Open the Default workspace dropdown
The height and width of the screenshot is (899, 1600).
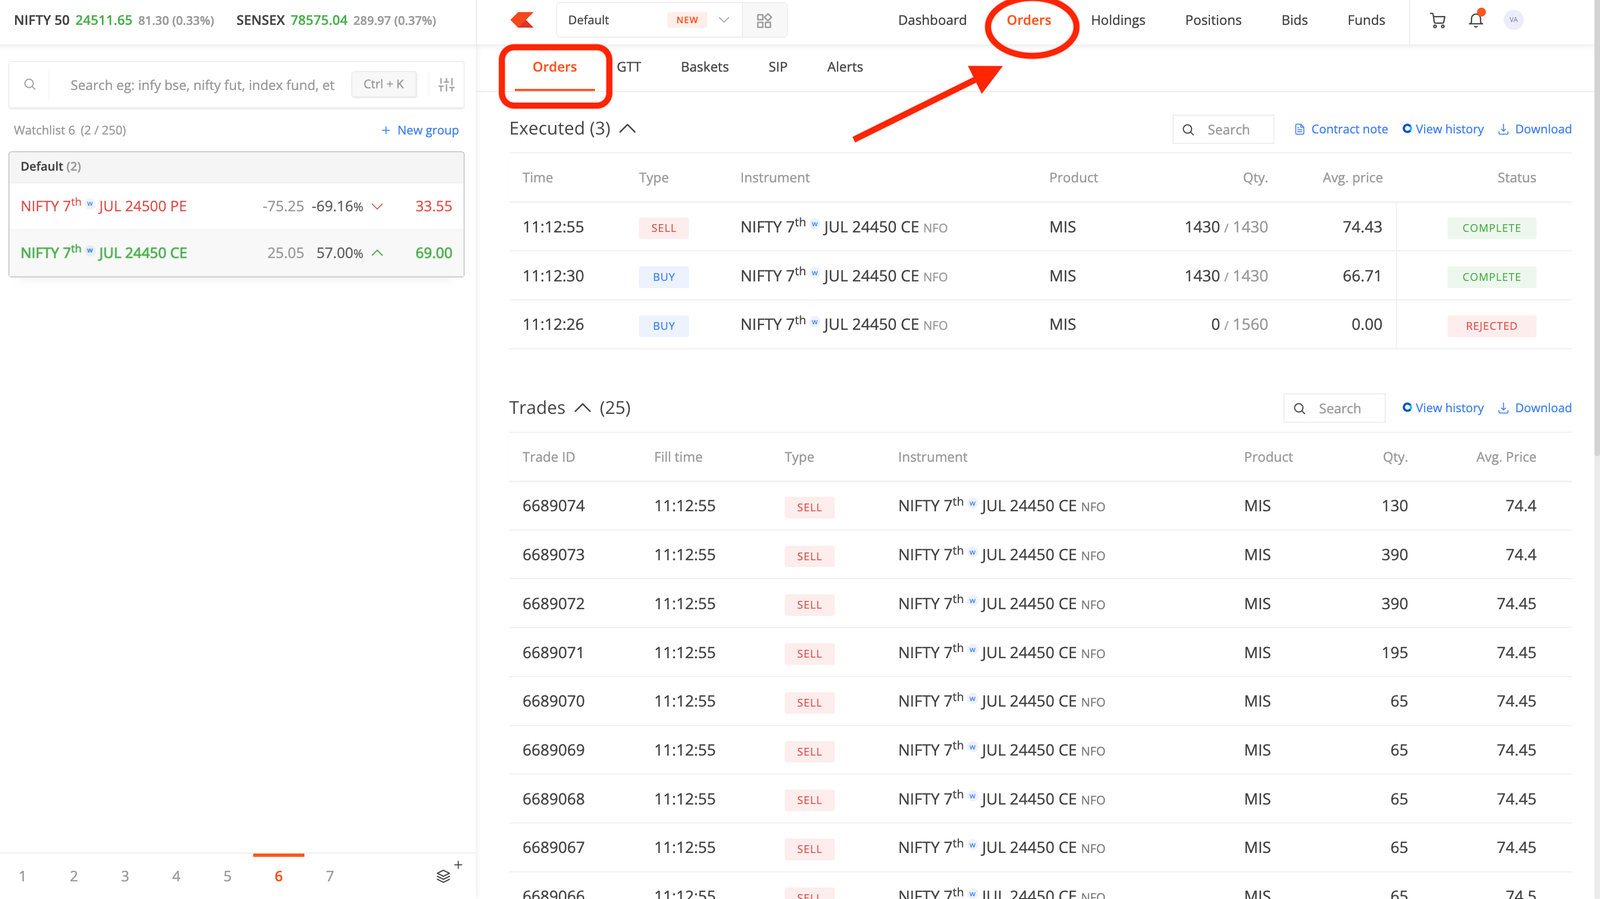(x=648, y=20)
